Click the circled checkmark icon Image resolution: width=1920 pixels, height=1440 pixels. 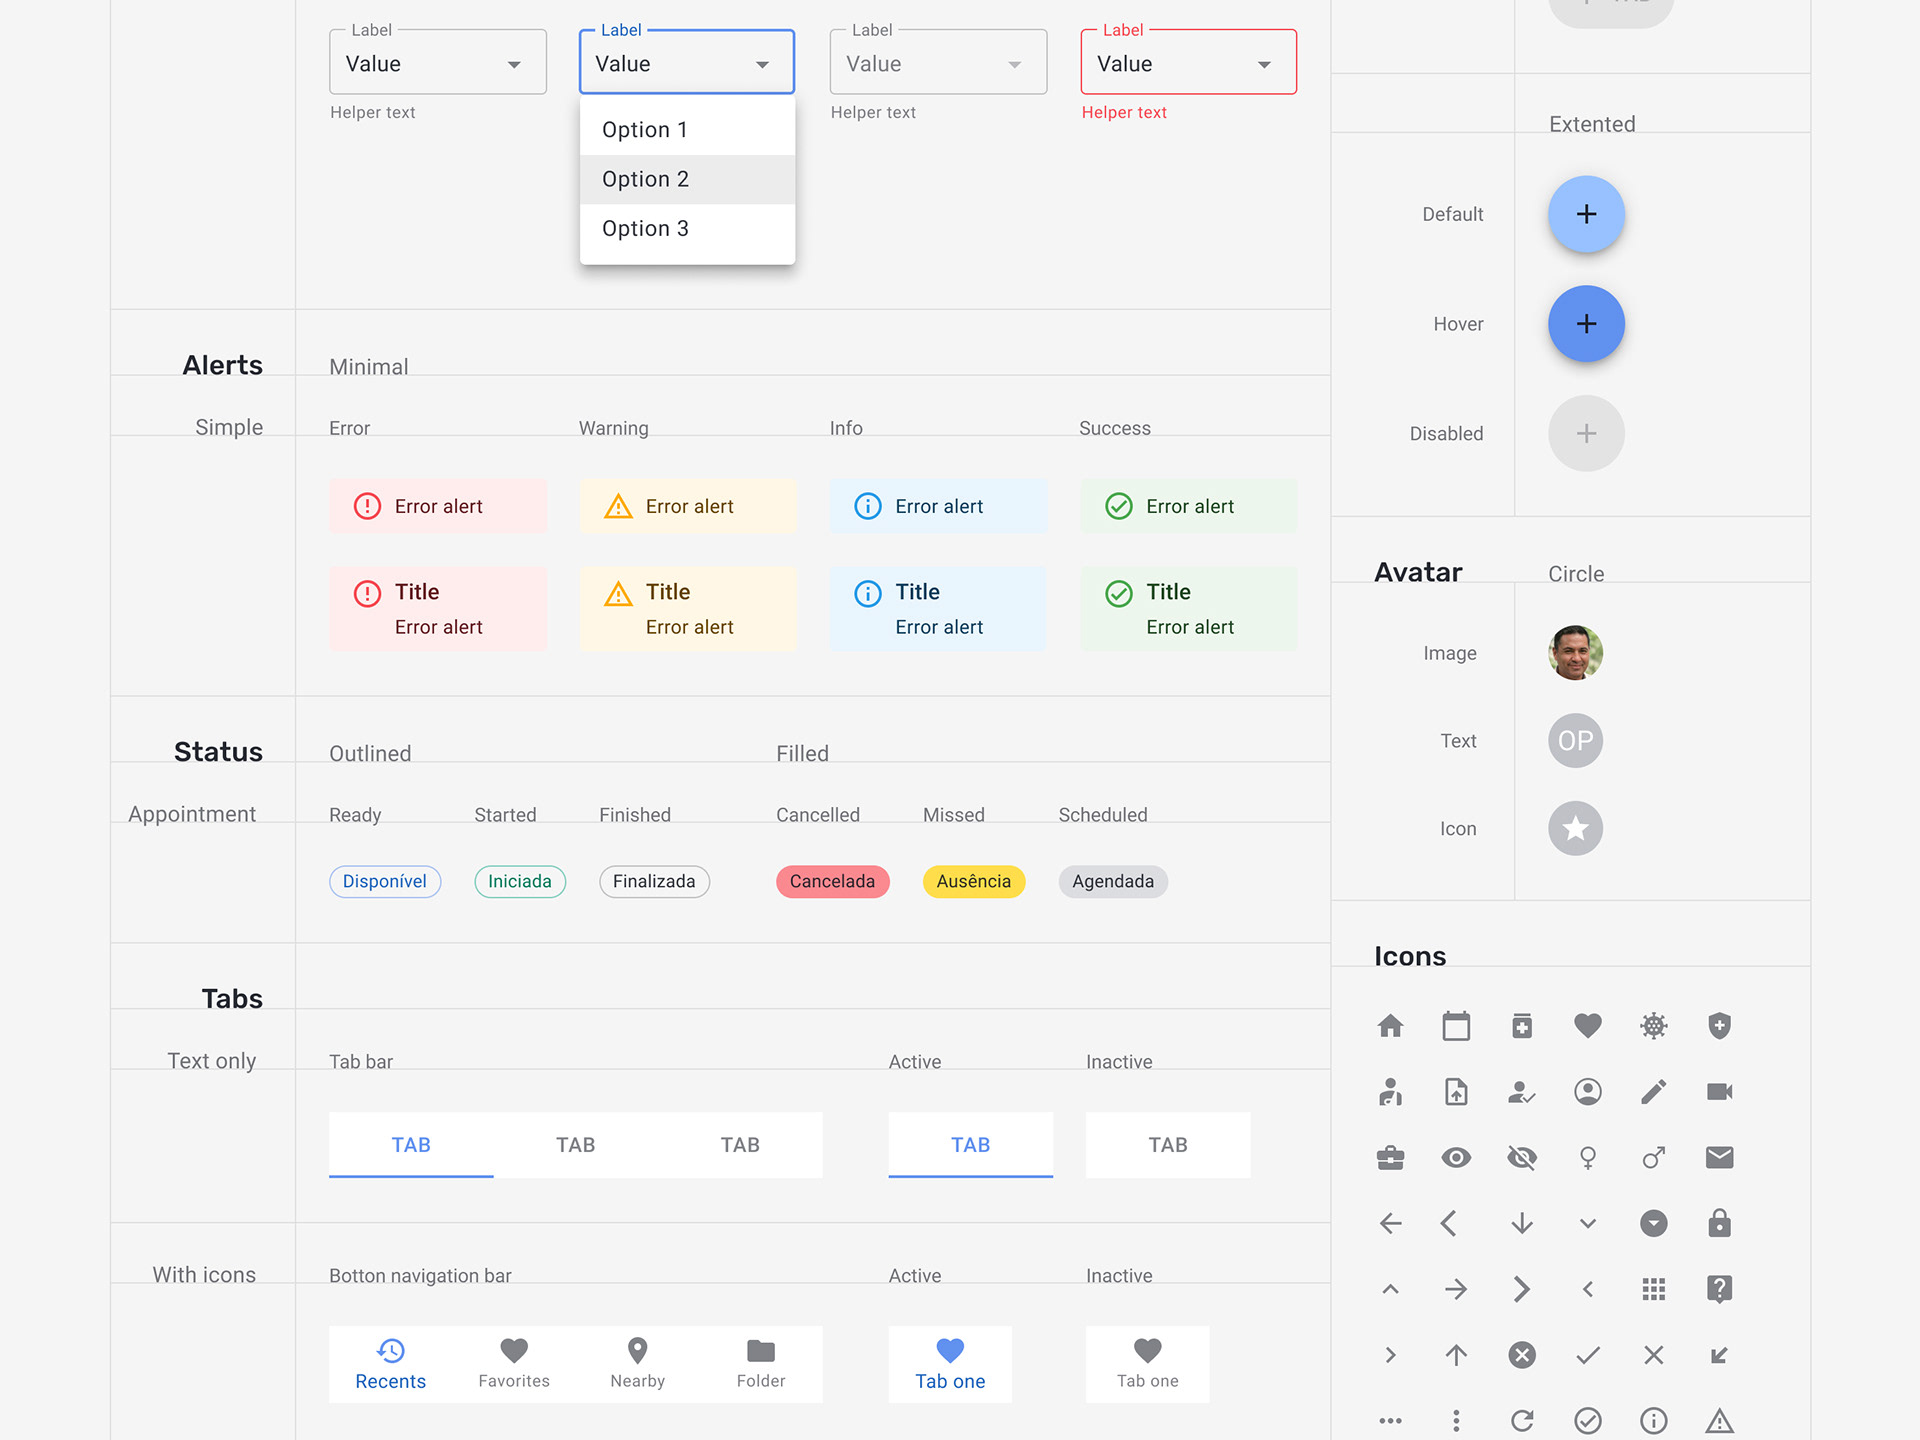point(1587,1420)
